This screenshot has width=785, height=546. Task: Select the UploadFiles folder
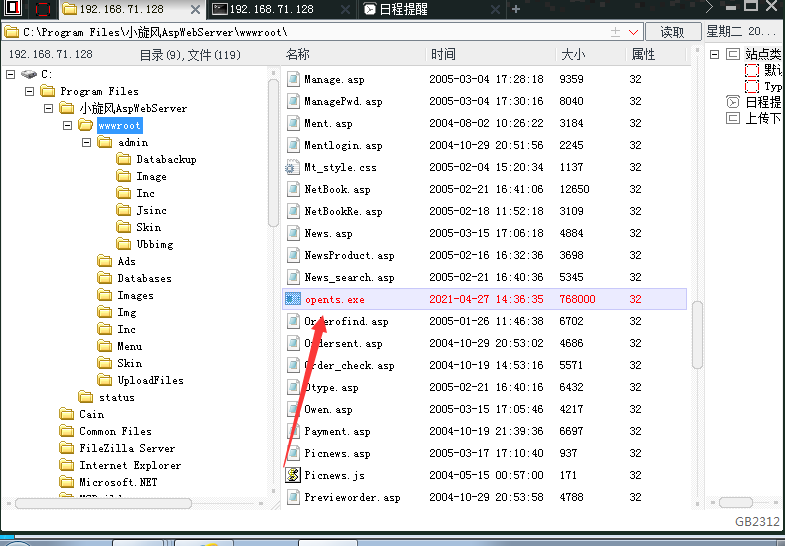pos(150,380)
